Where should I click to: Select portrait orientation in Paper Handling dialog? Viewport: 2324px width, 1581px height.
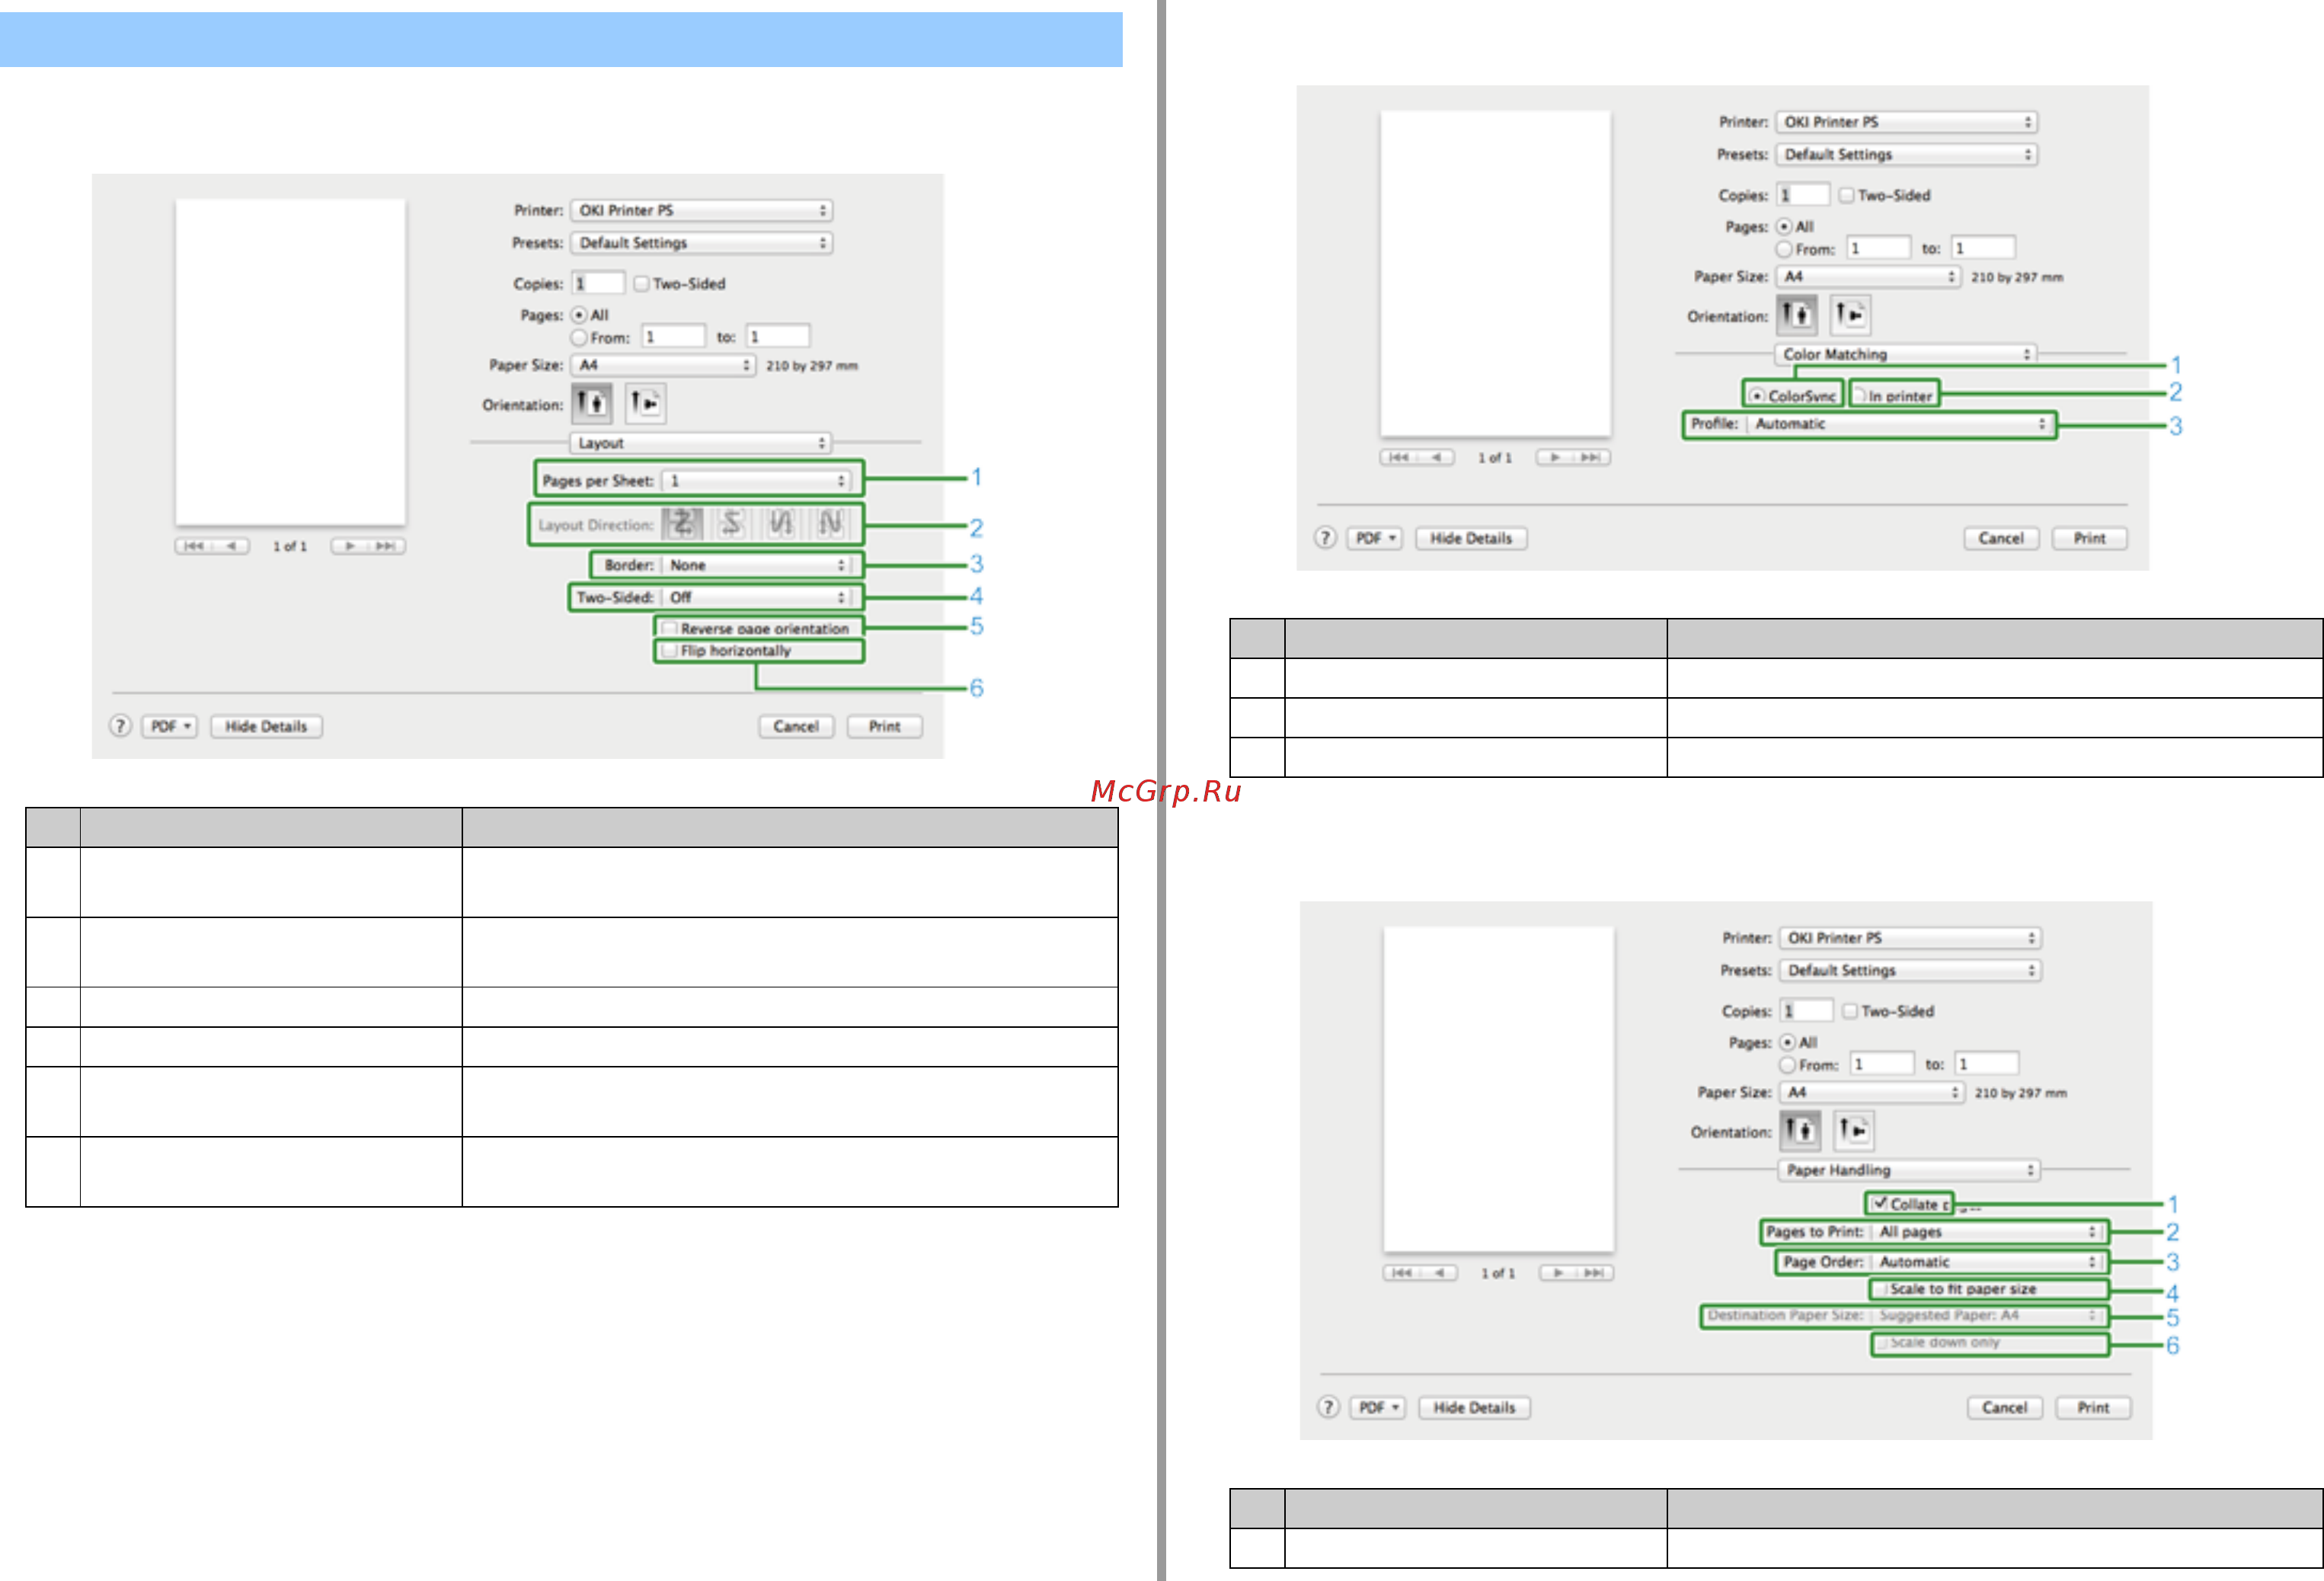[1800, 1130]
